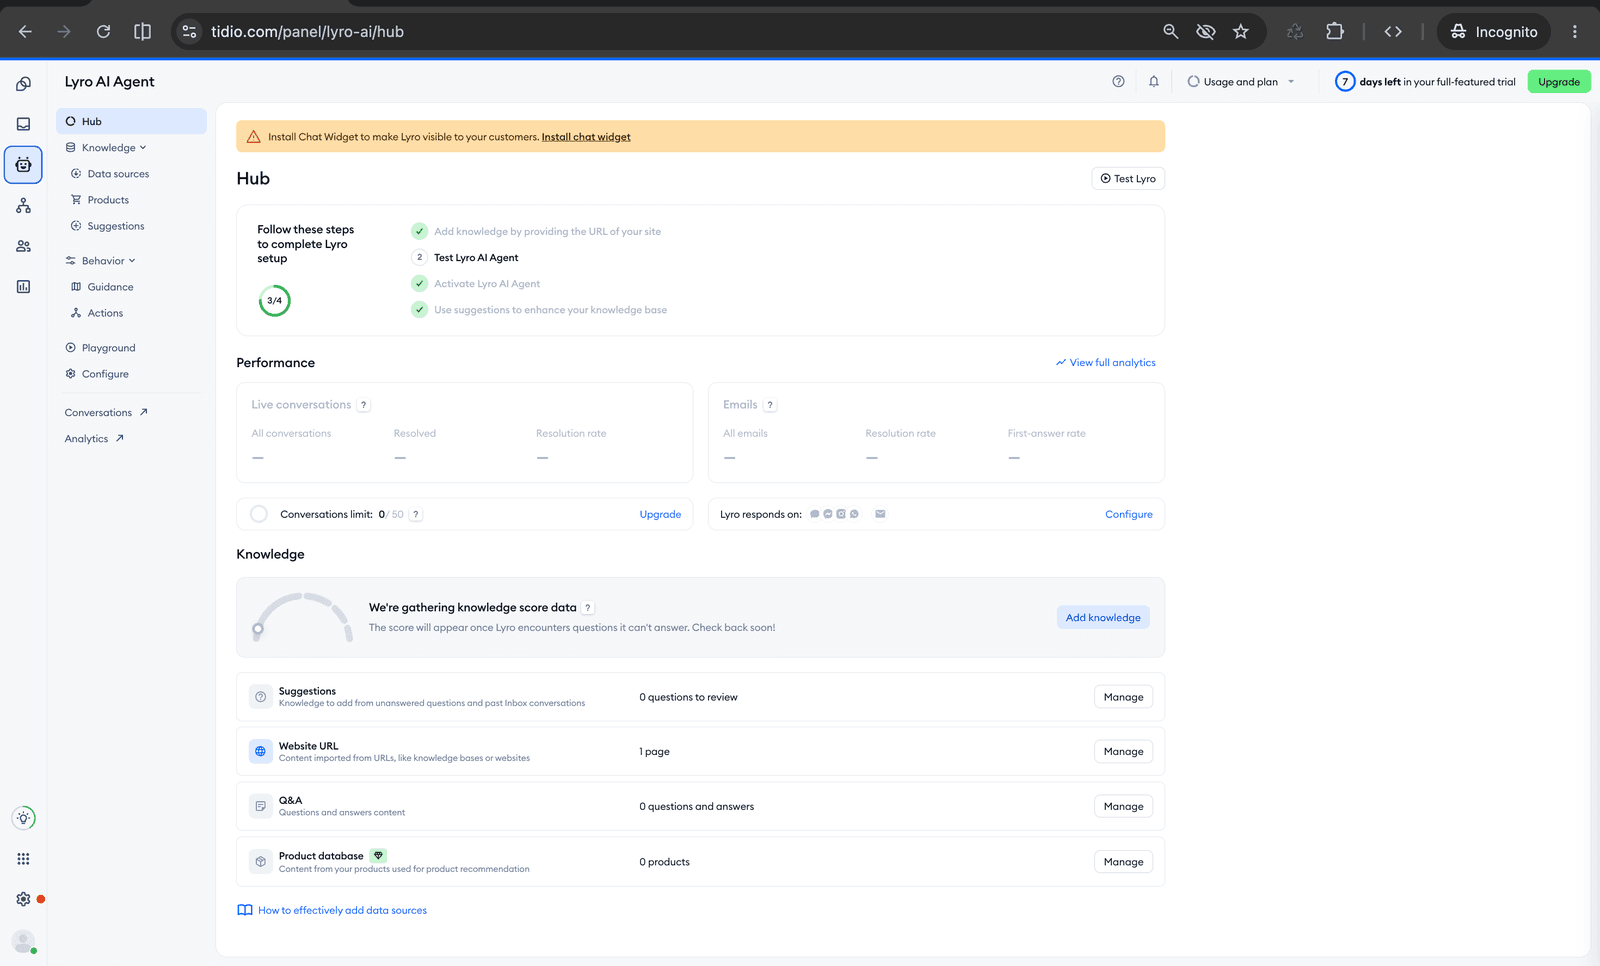This screenshot has width=1600, height=966.
Task: Click Manage for Product database row
Action: point(1123,862)
